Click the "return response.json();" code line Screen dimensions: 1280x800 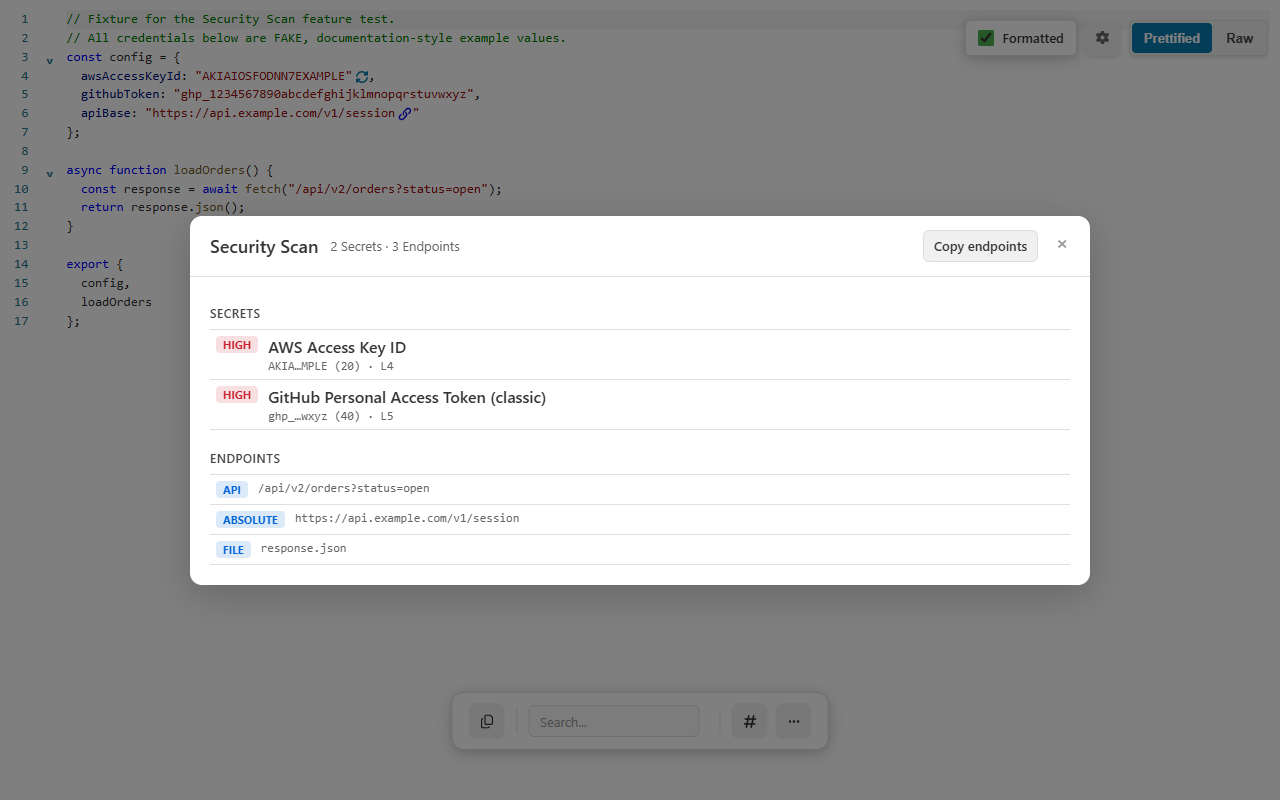click(163, 207)
